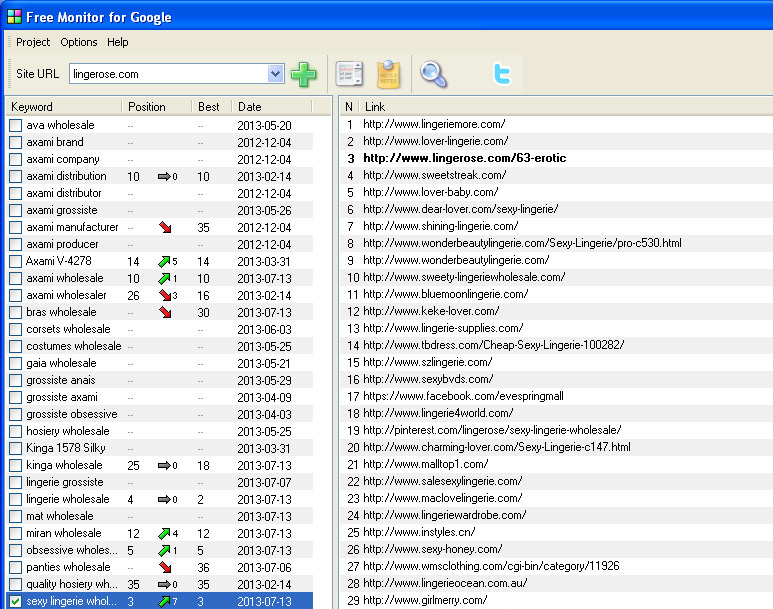Expand the Site URL dropdown arrow
The width and height of the screenshot is (773, 609).
click(276, 74)
